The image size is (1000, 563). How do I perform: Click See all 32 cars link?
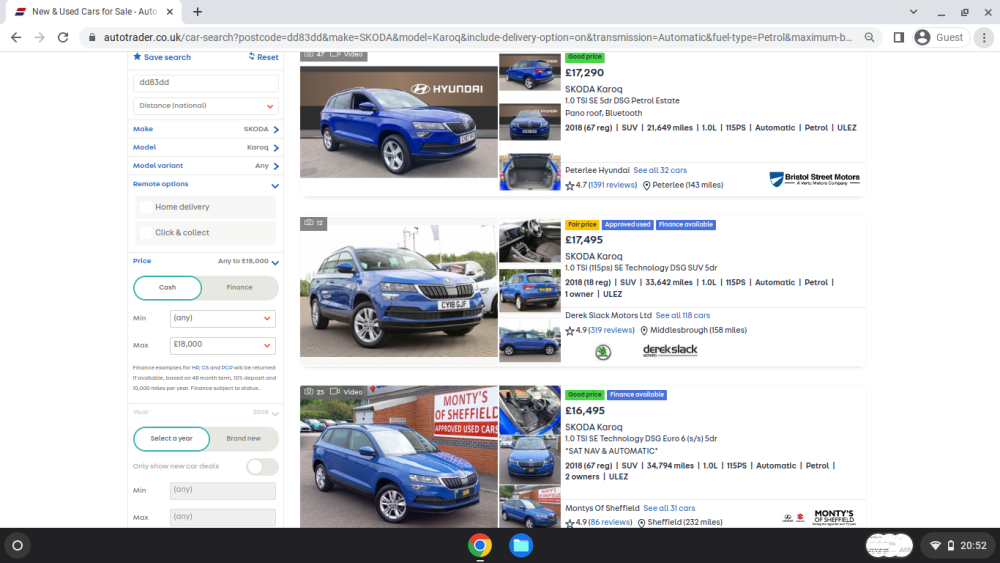click(660, 170)
